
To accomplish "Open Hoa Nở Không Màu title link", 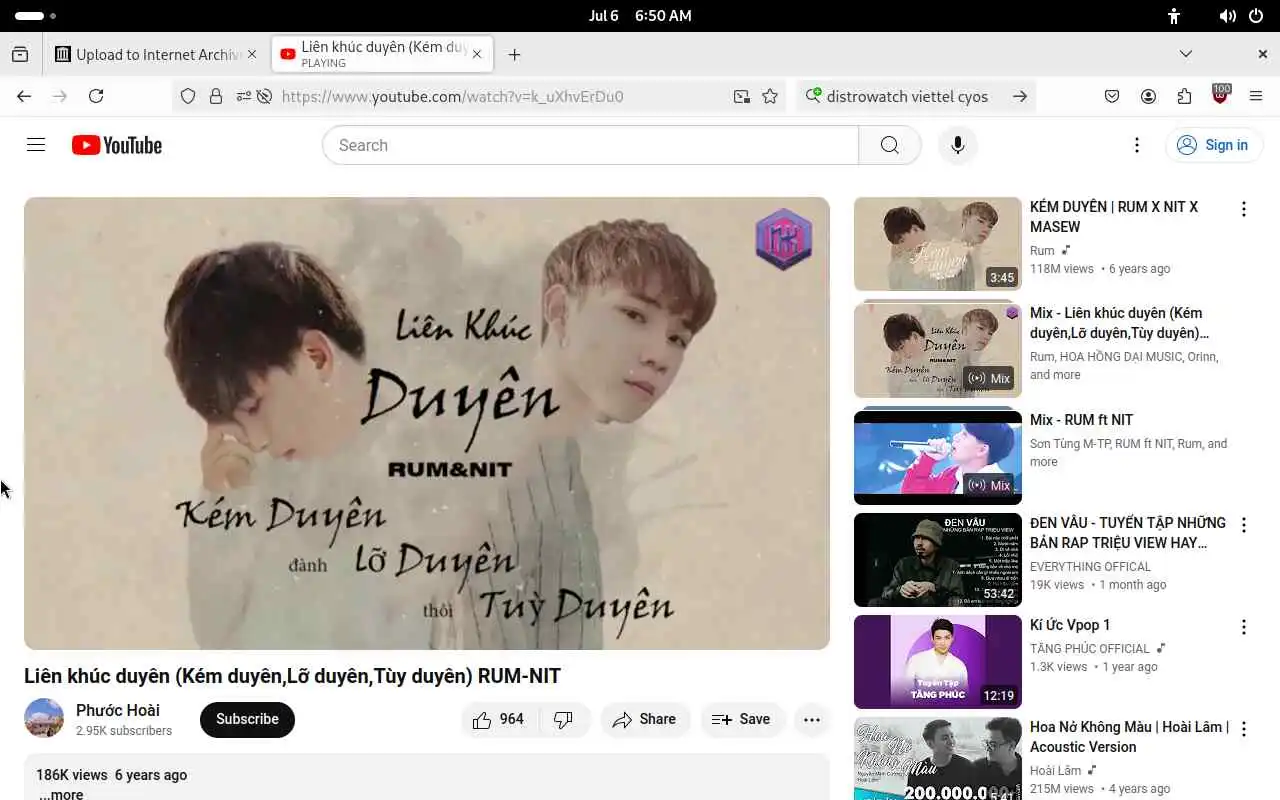I will 1129,737.
